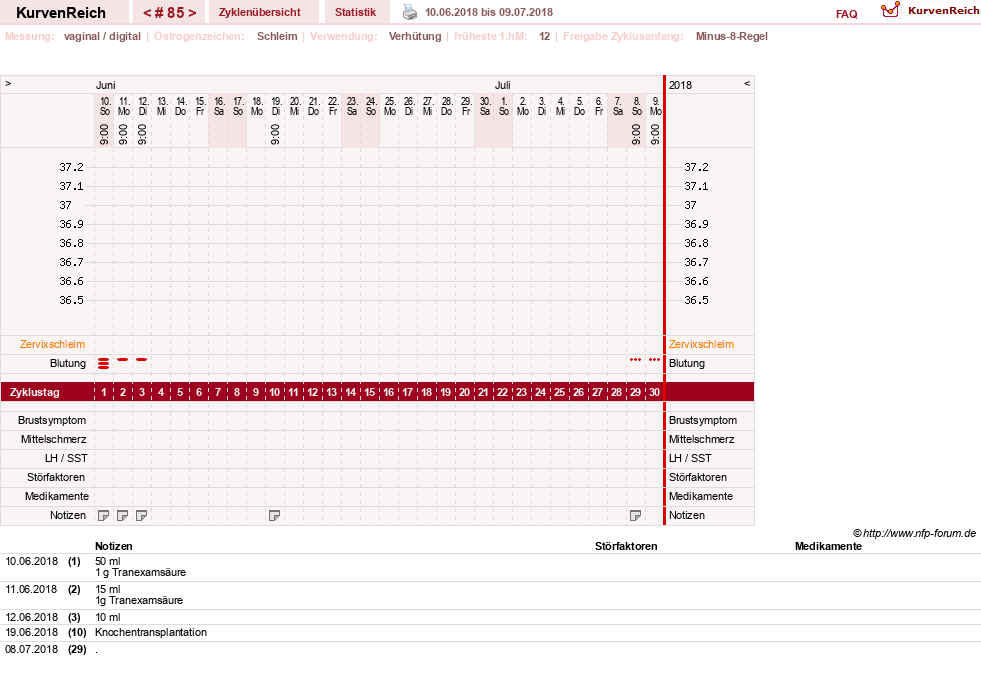Go to next cycle with right arrow

193,13
